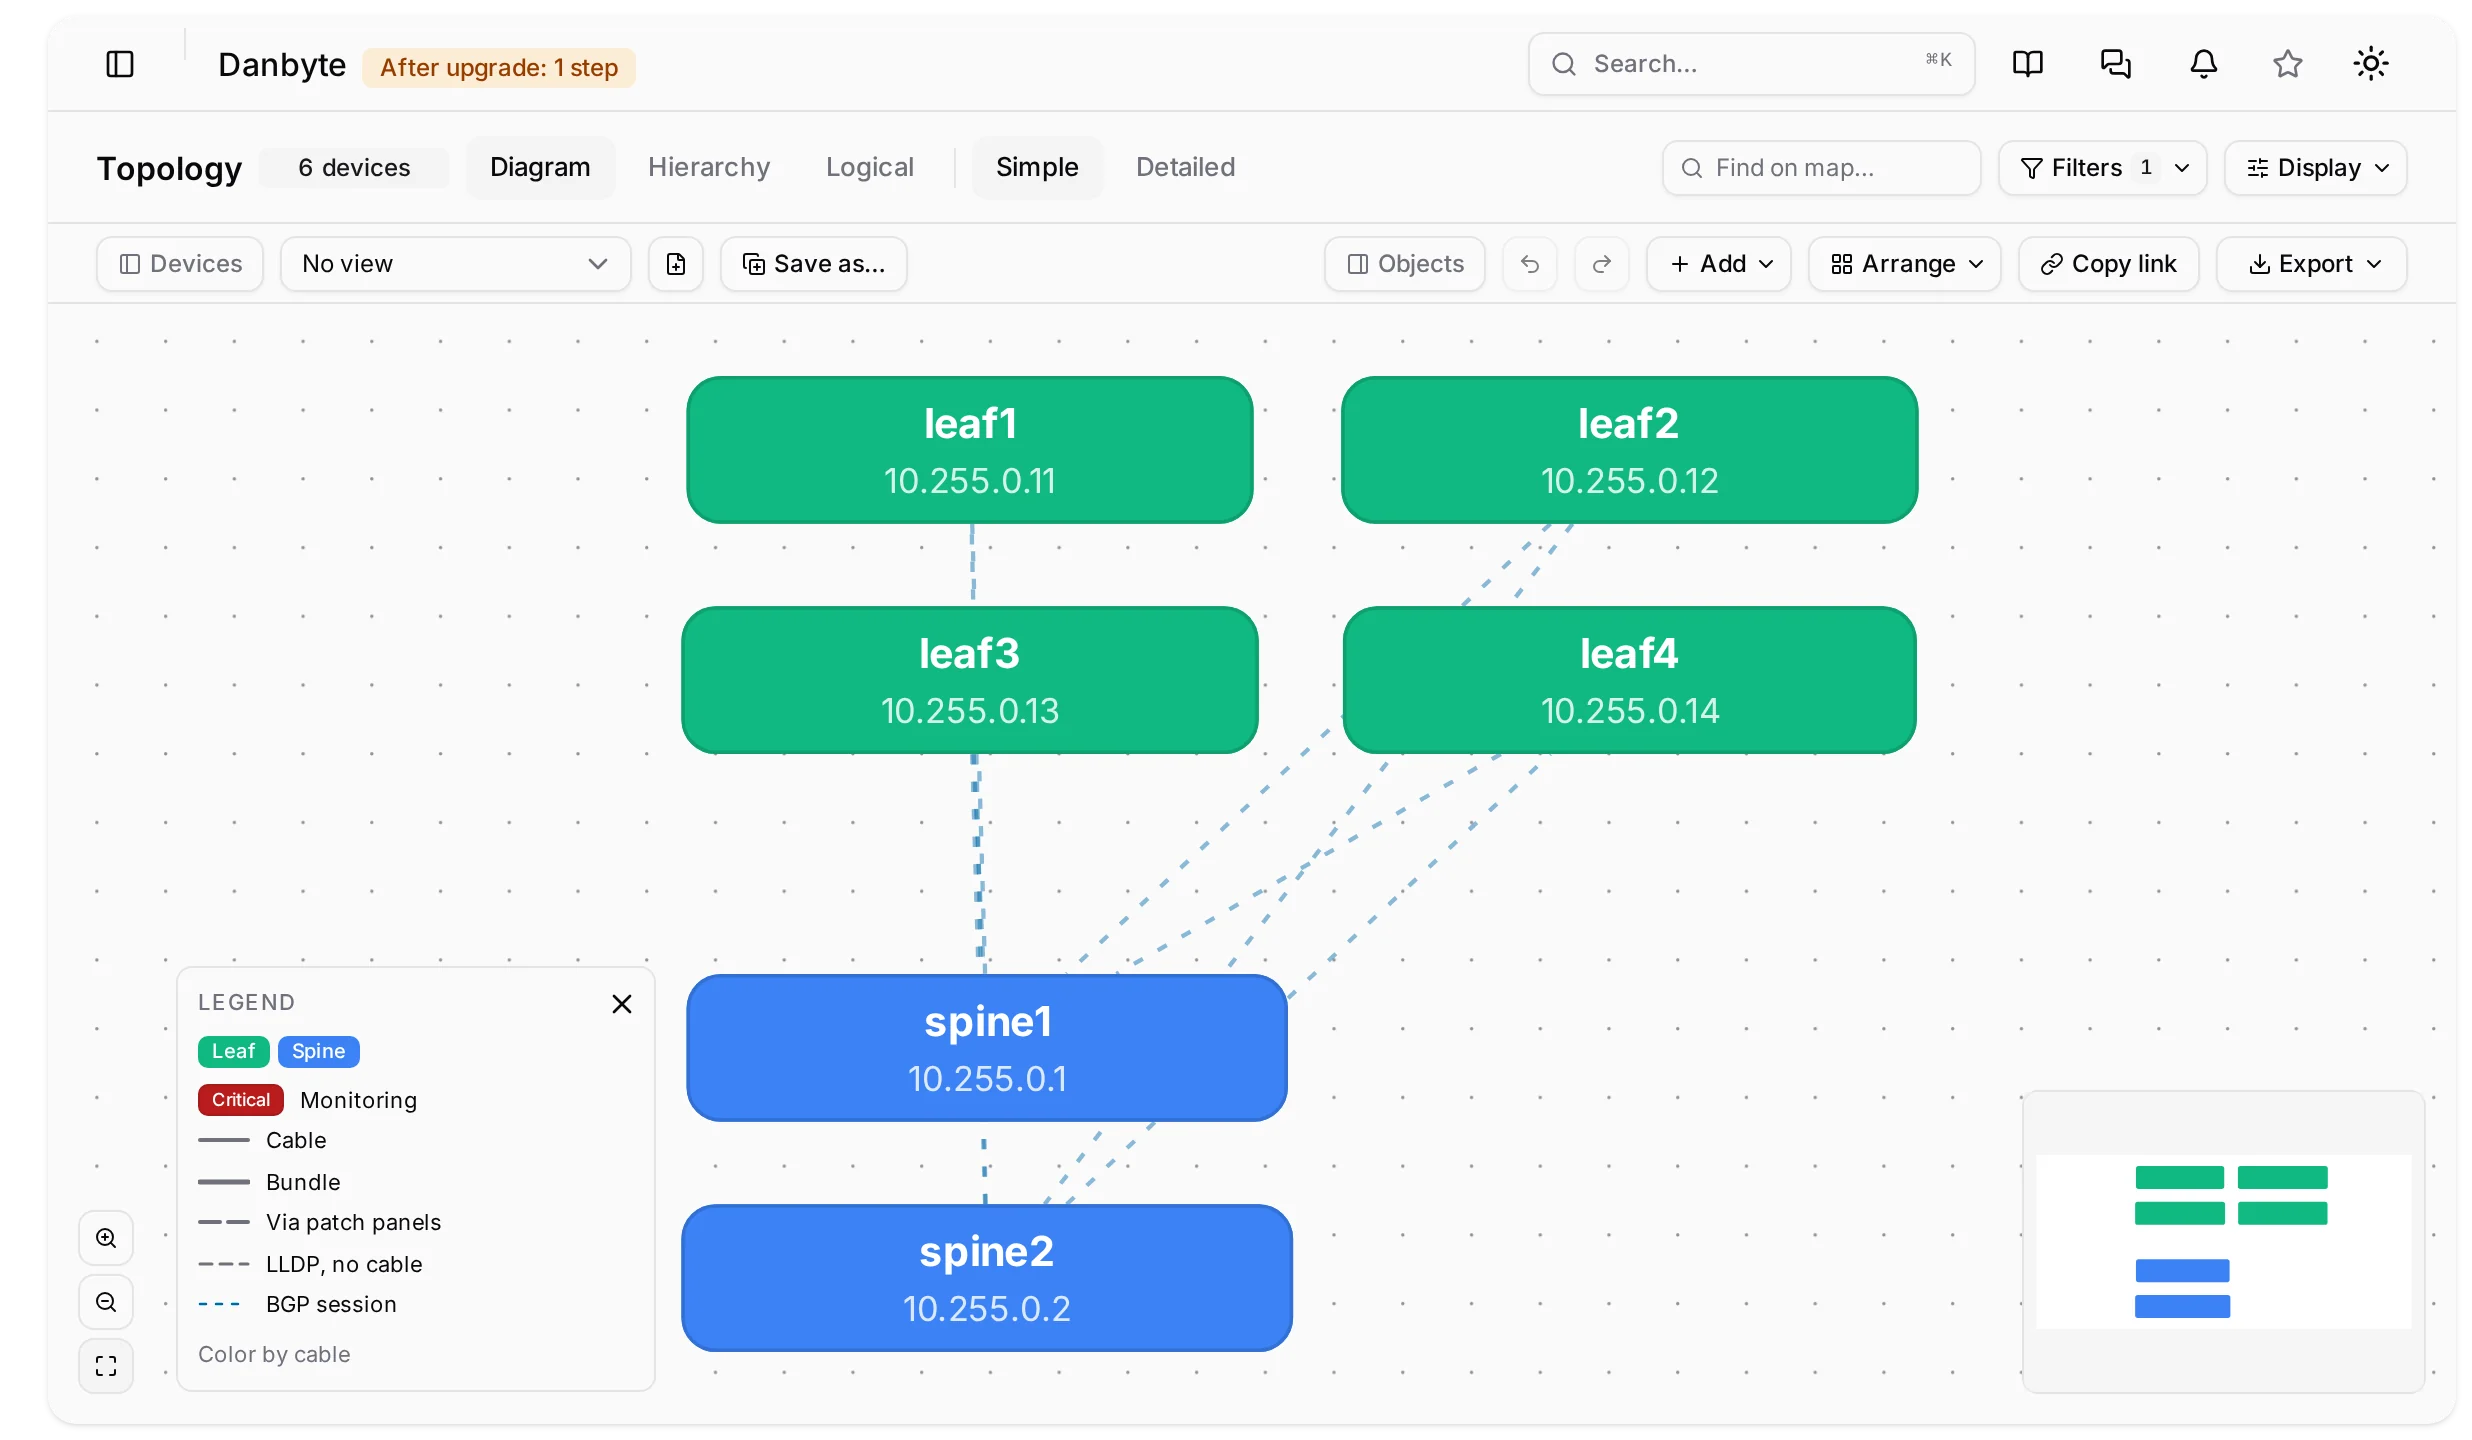Select the Hierarchy tab
Image resolution: width=2472 pixels, height=1440 pixels.
click(709, 167)
